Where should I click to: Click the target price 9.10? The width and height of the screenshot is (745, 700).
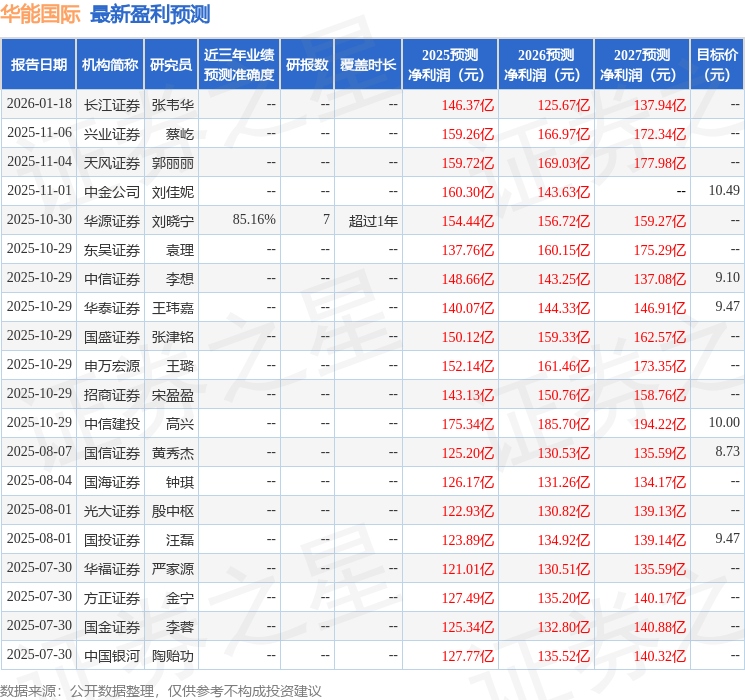[x=727, y=278]
